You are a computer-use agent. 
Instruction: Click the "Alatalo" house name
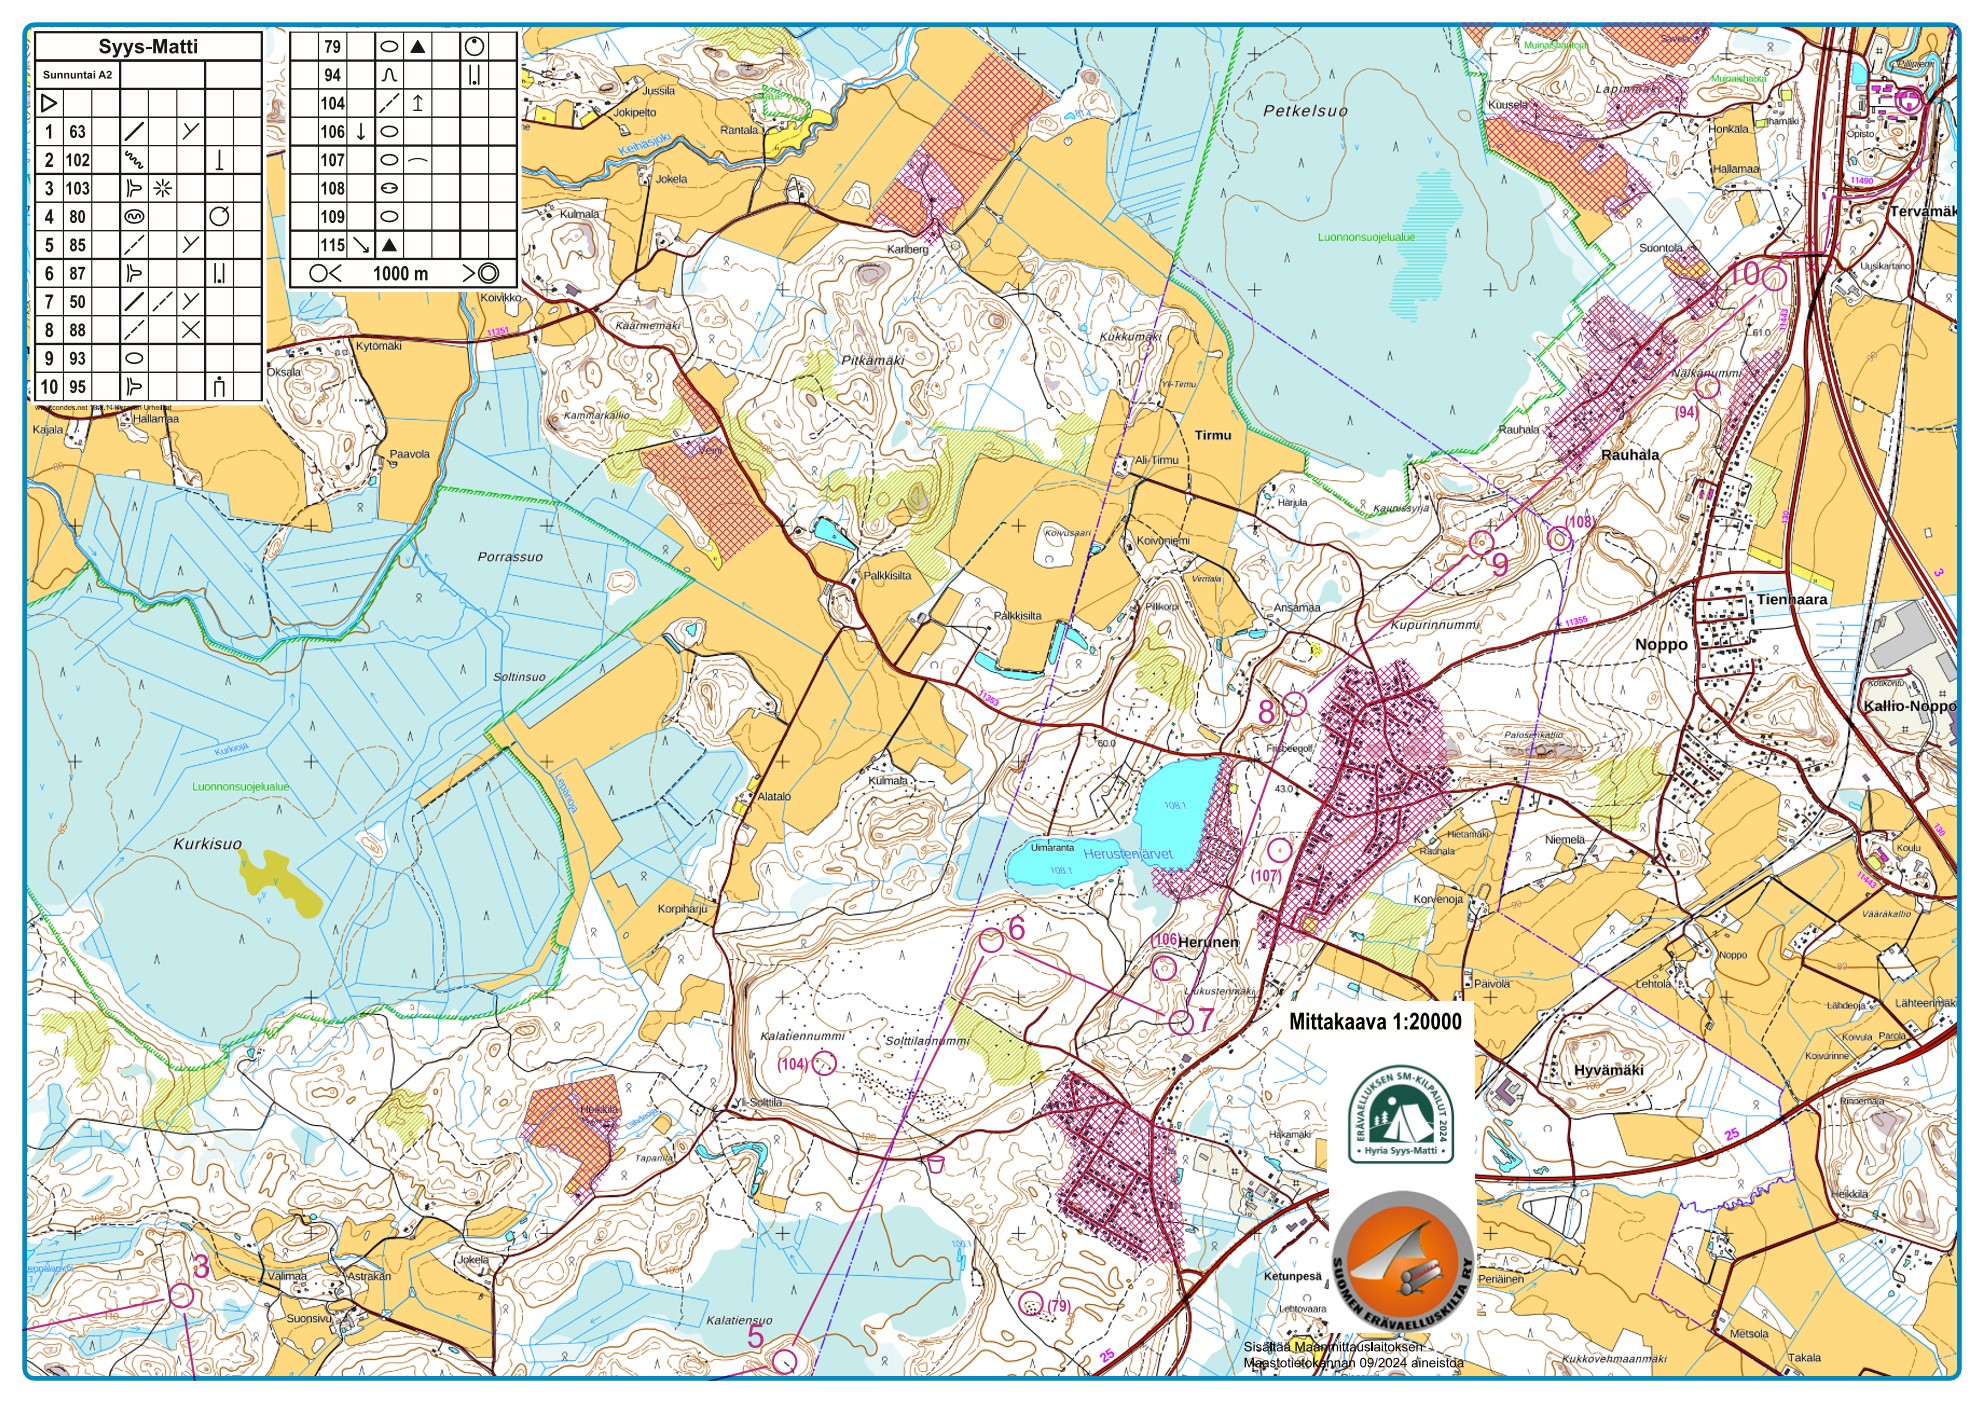[774, 797]
